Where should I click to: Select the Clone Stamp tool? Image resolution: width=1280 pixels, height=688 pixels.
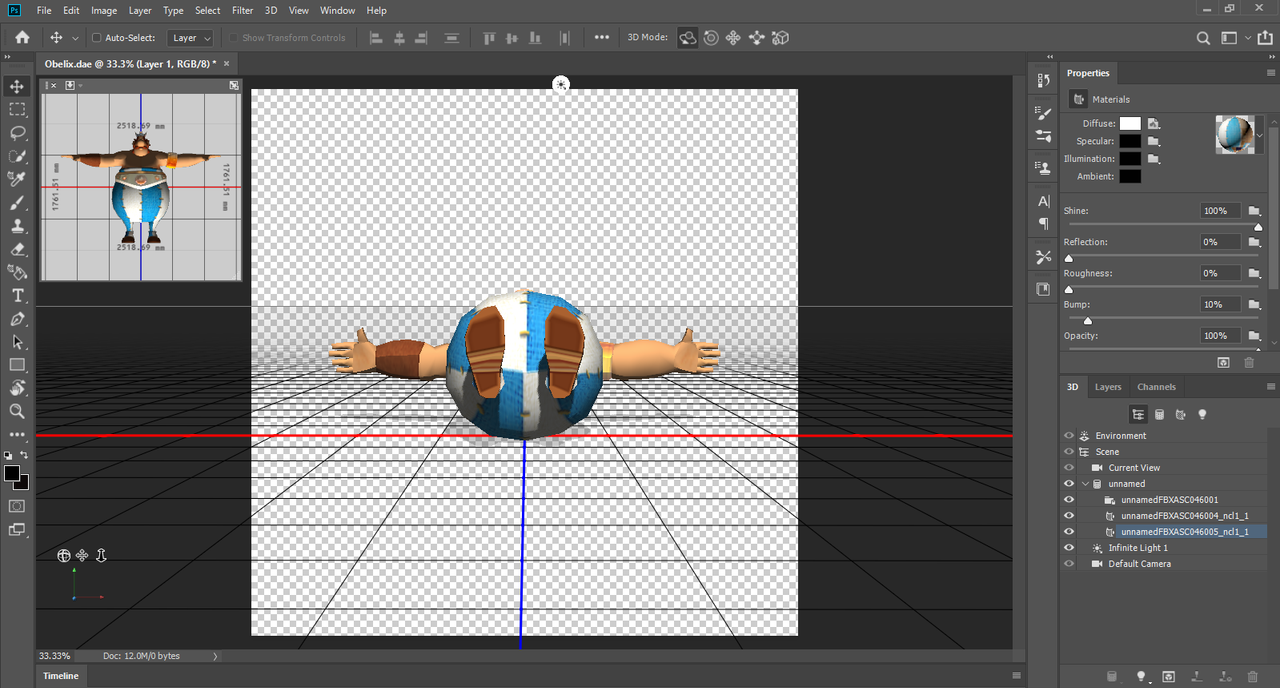coord(17,226)
